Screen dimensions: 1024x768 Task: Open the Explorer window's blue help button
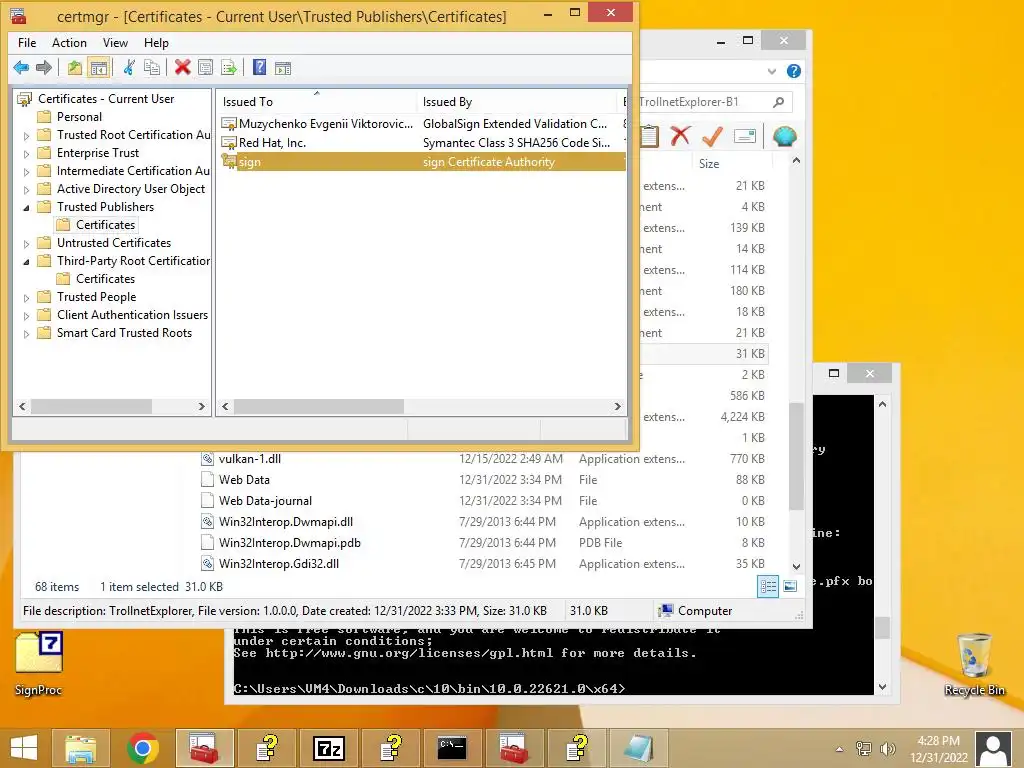pos(793,71)
